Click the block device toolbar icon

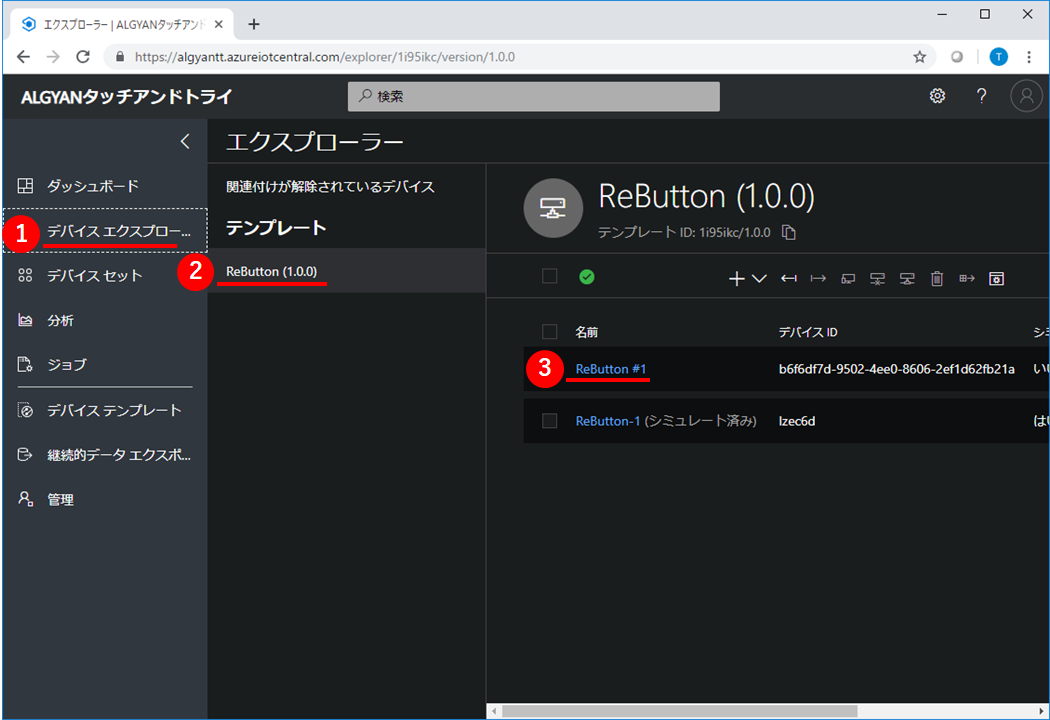click(877, 279)
